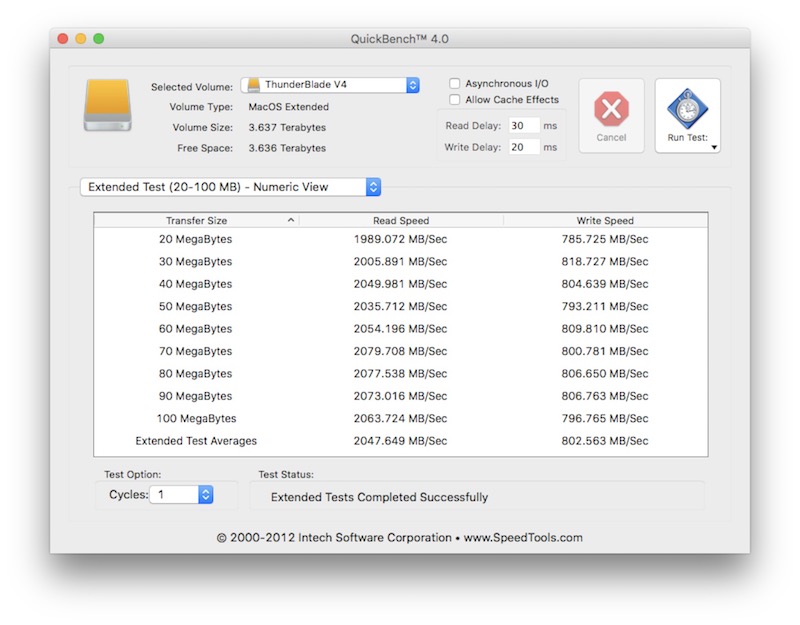The image size is (800, 625).
Task: Select the 90 MegaBytes row
Action: click(x=401, y=396)
